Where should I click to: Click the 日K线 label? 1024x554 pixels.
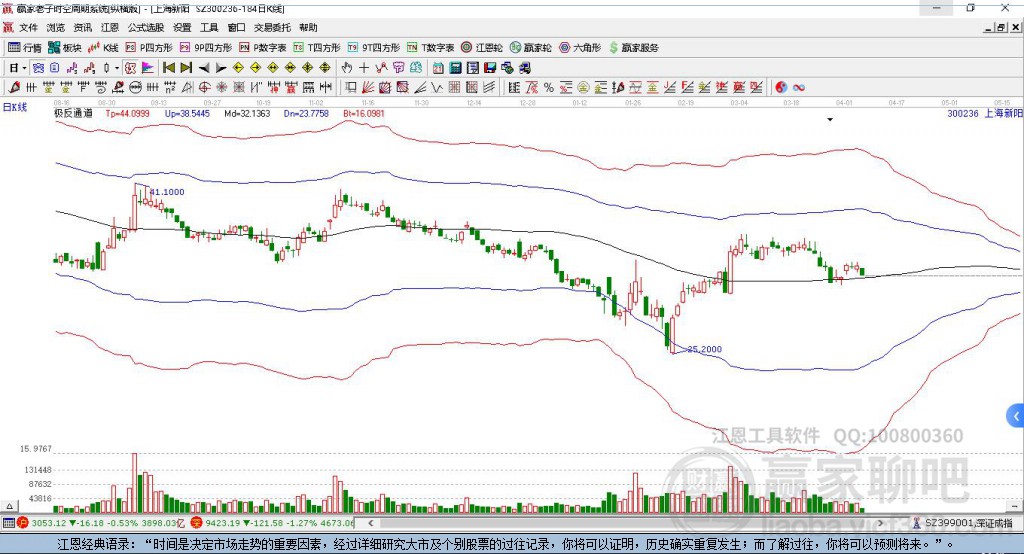pyautogui.click(x=15, y=108)
